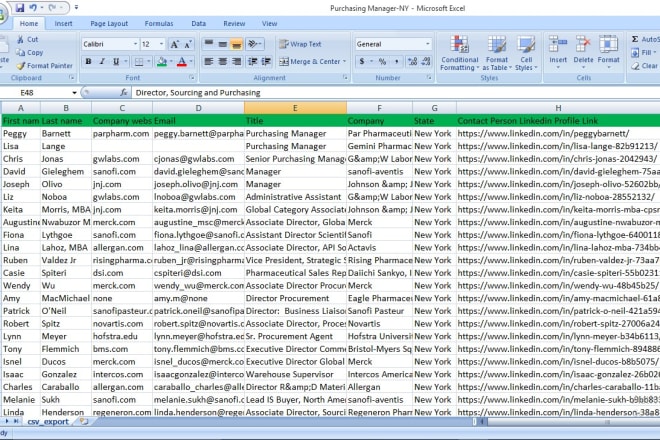Click the Increase Decimal icon
The image size is (660, 440).
412,61
